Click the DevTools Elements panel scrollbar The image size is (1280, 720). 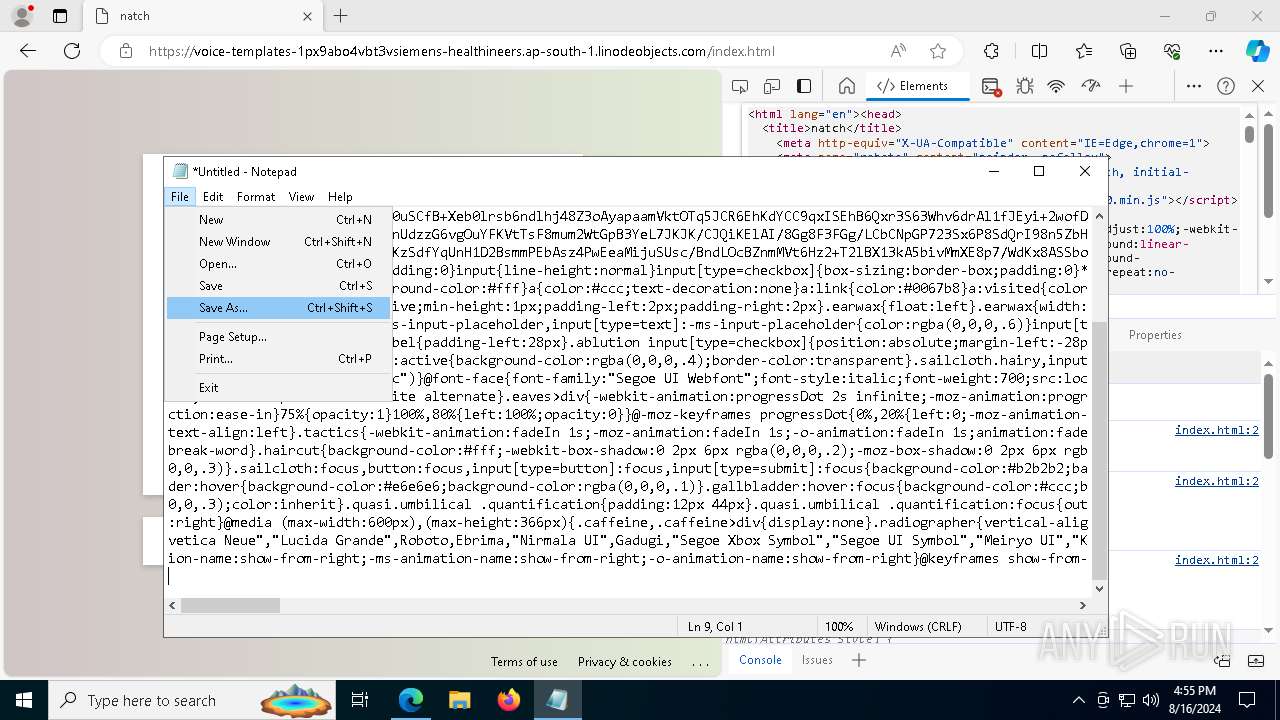point(1249,133)
